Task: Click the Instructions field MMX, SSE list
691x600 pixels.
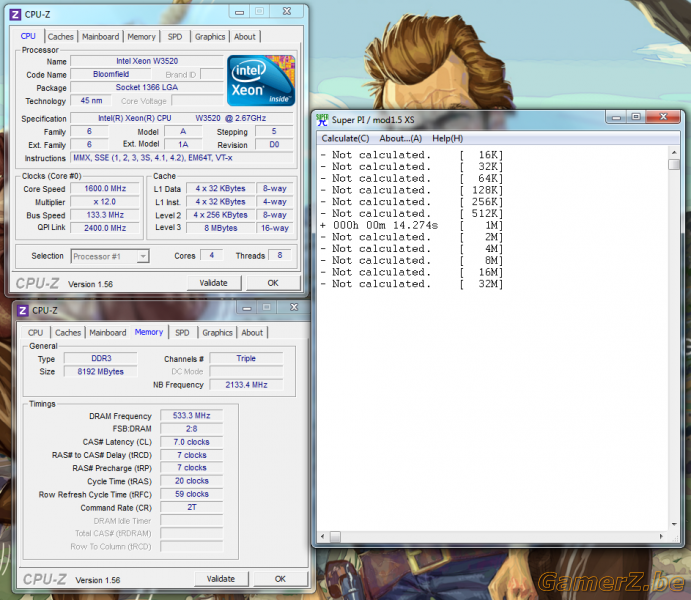Action: 182,158
